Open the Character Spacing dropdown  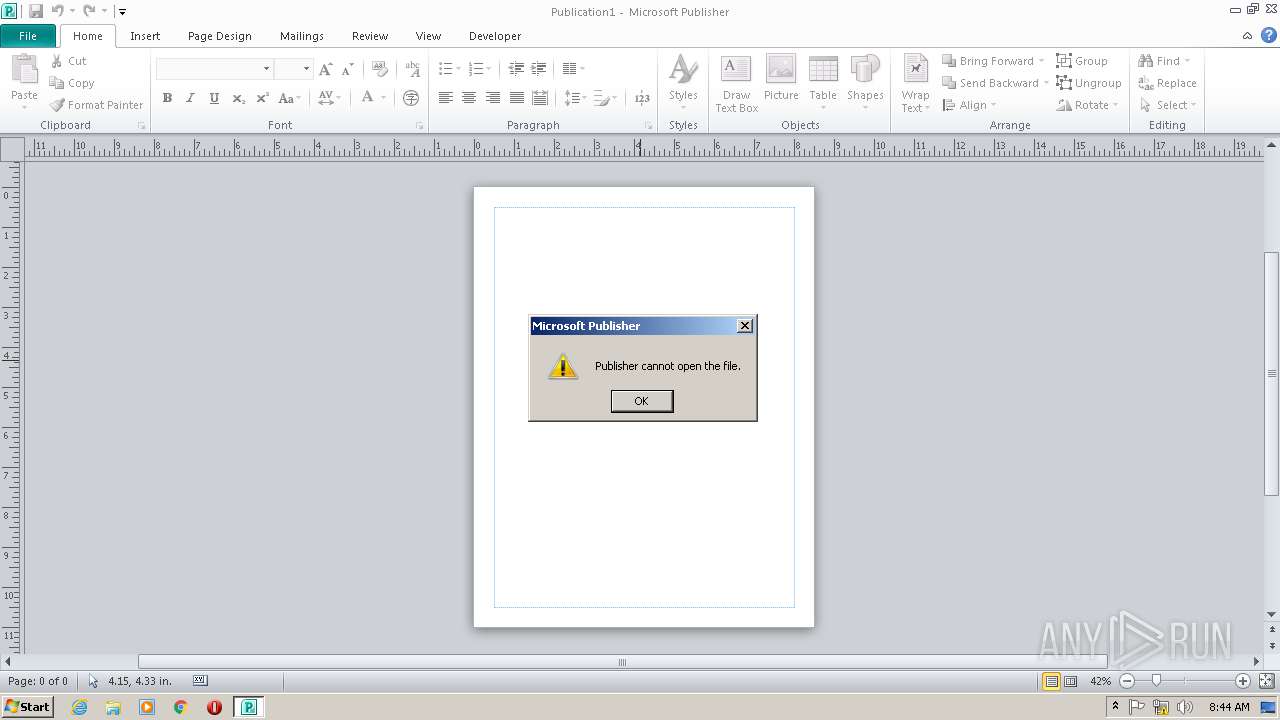[x=329, y=98]
